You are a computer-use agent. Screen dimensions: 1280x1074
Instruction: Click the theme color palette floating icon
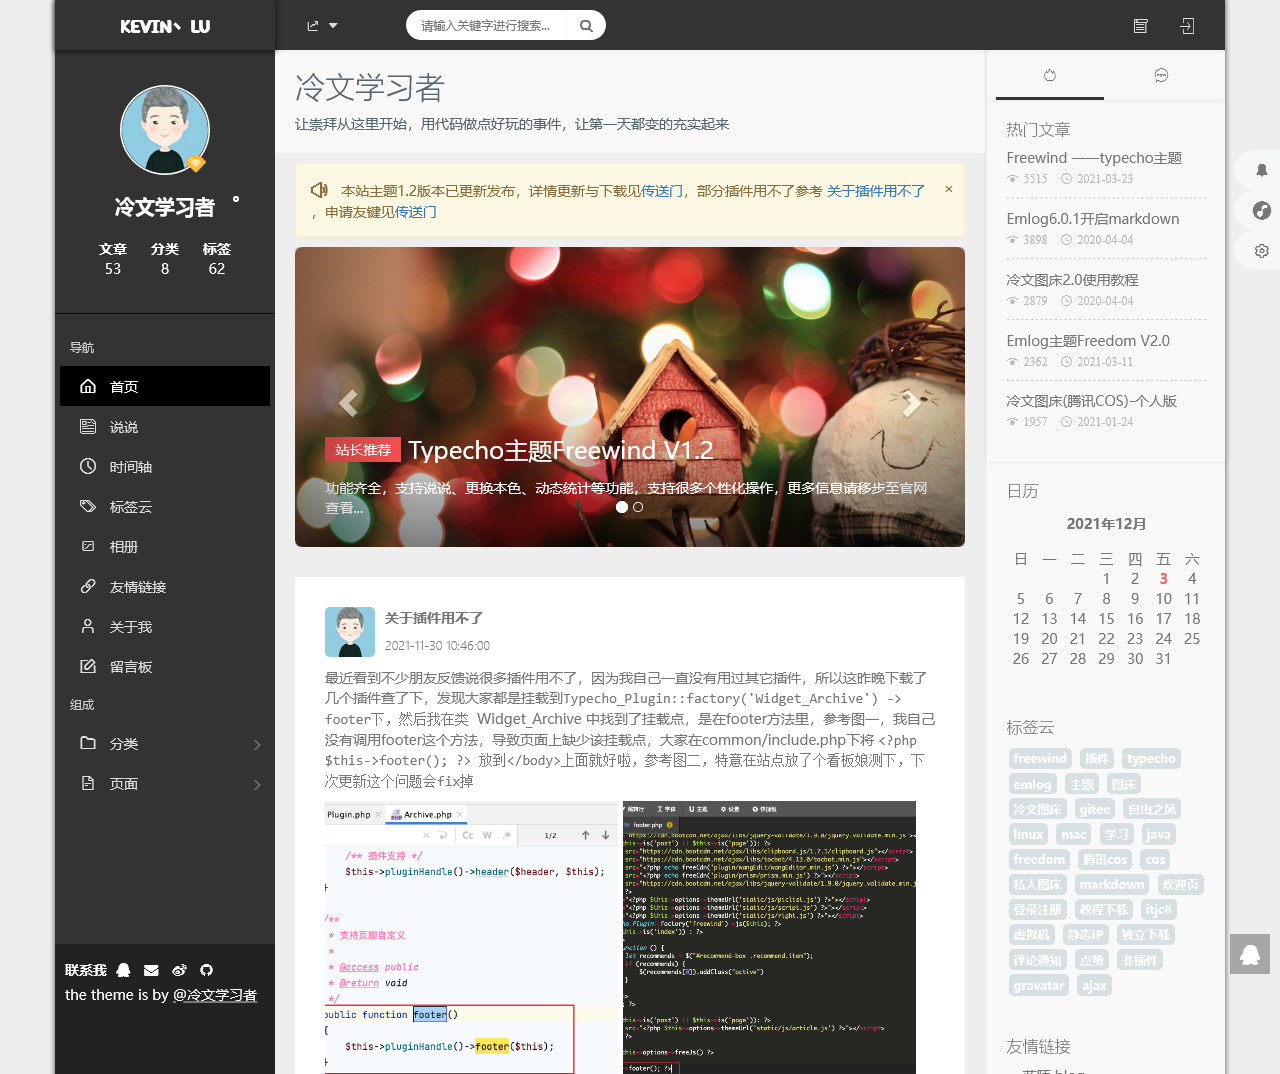[1262, 210]
